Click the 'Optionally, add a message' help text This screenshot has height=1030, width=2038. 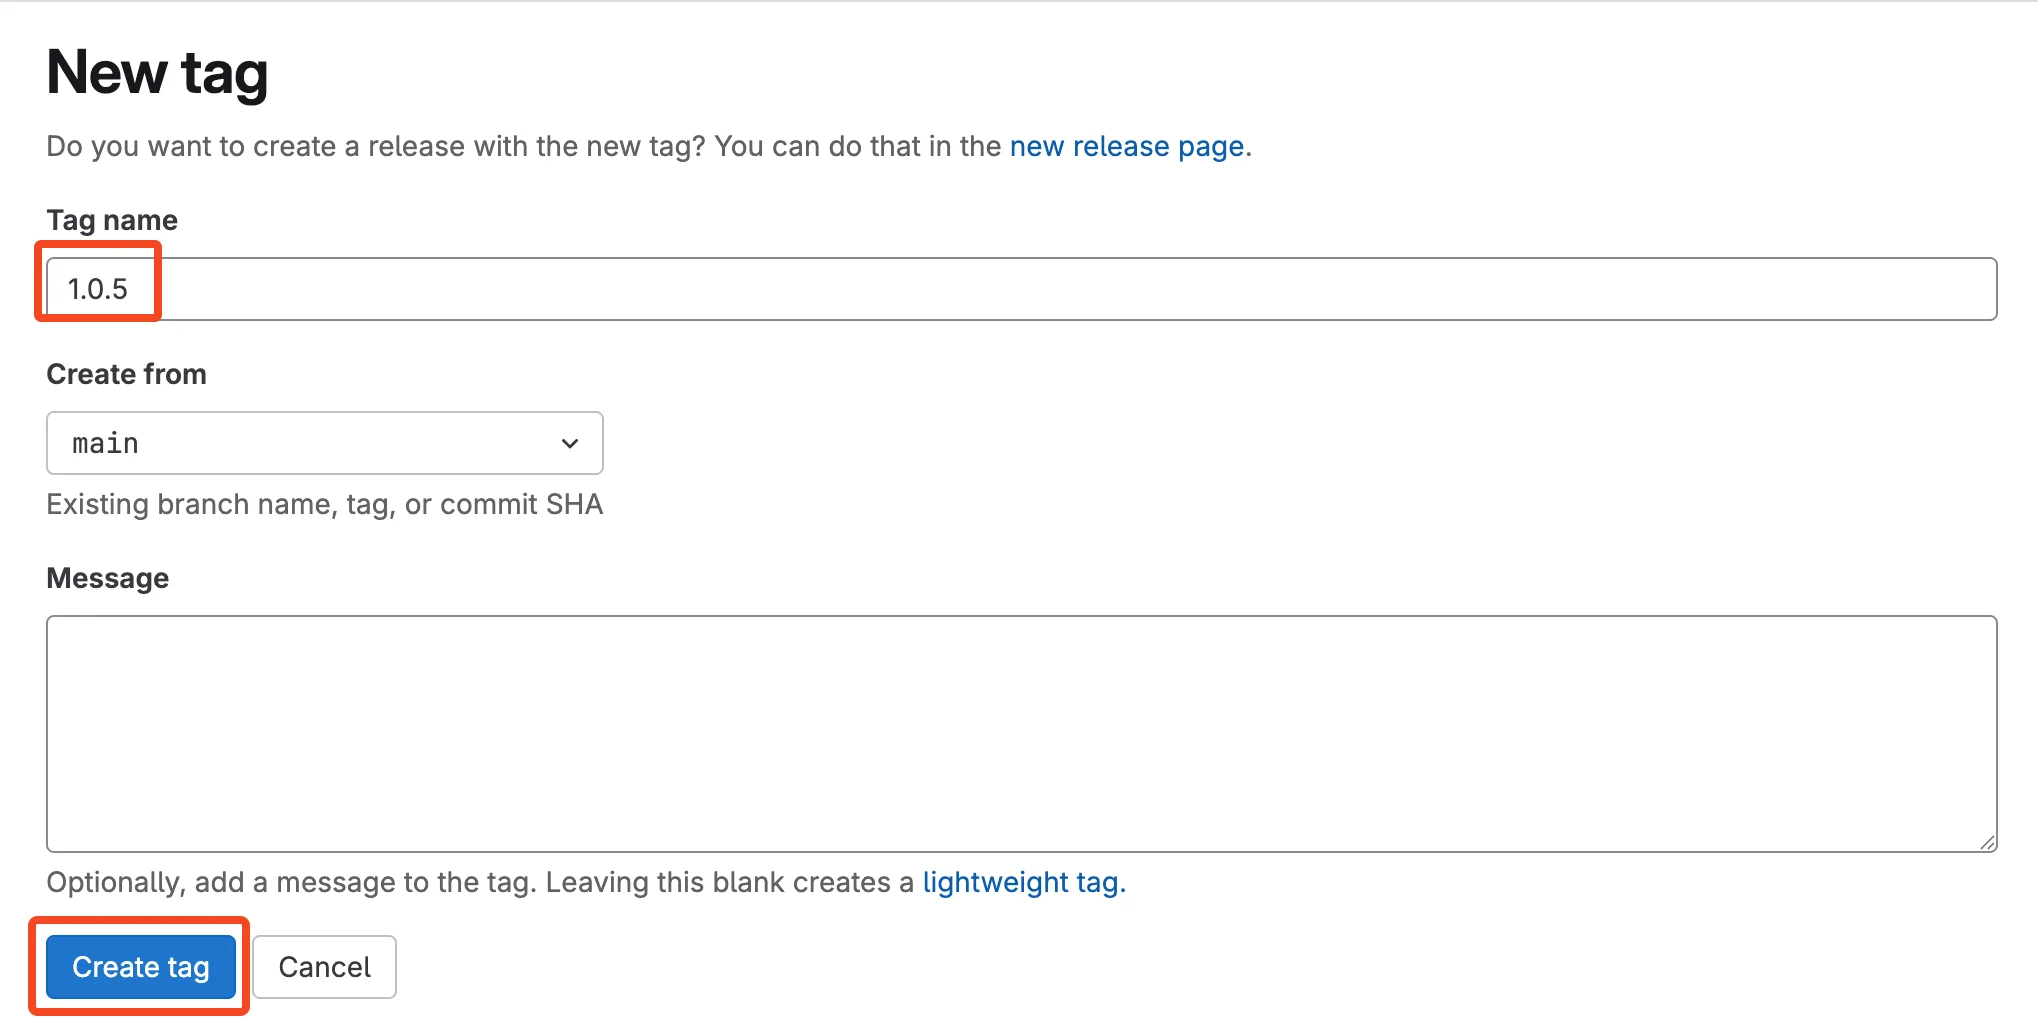click(480, 882)
